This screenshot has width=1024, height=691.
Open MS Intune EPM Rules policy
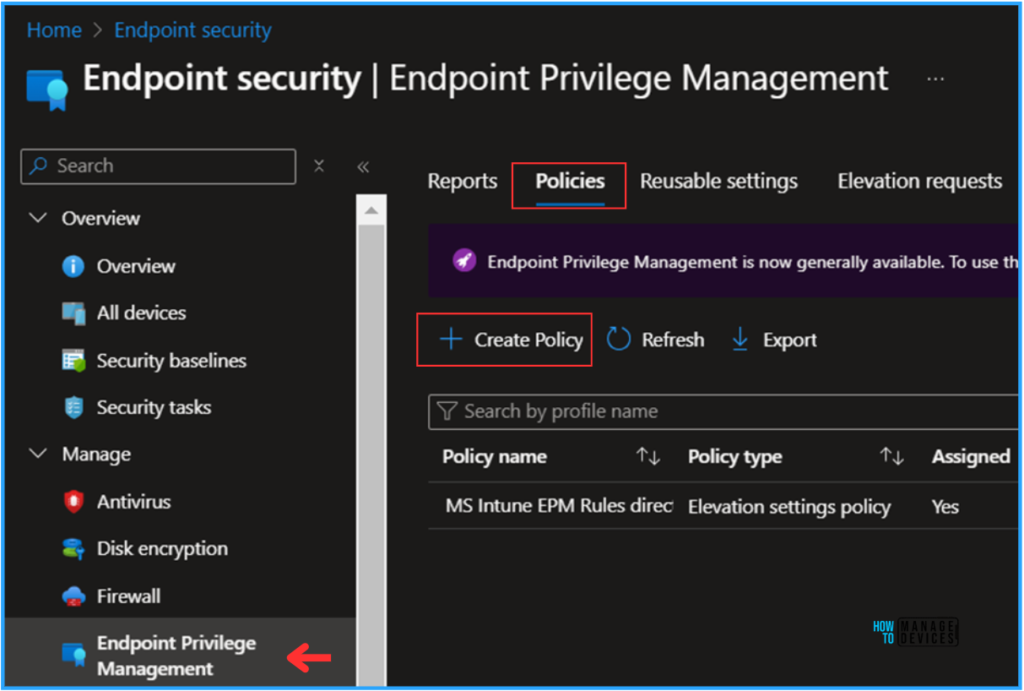coord(559,506)
